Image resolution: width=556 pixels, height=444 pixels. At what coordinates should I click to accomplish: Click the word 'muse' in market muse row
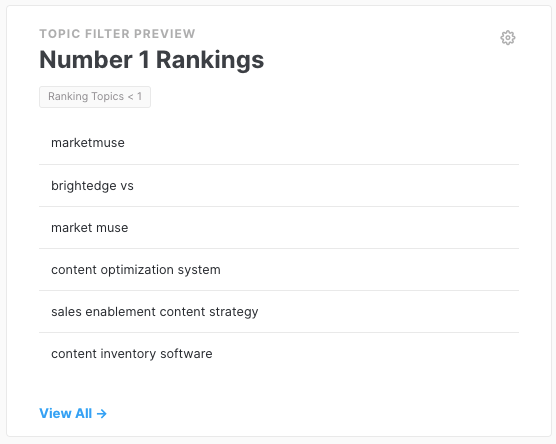[113, 228]
